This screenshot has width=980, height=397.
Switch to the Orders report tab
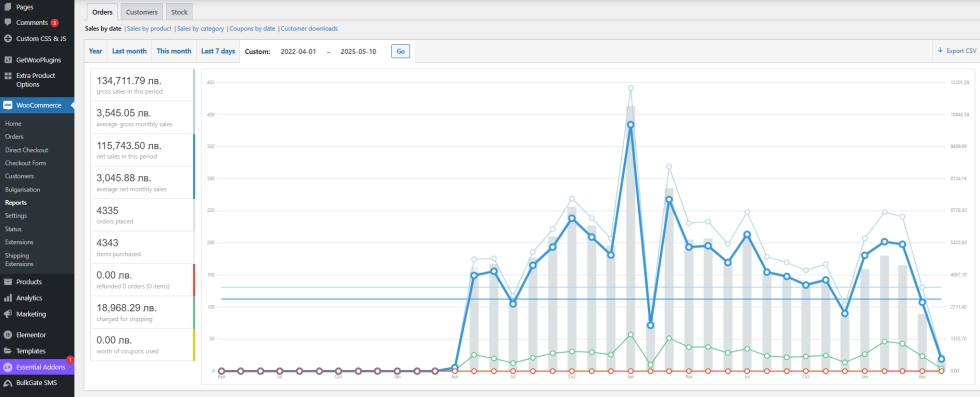[x=102, y=12]
